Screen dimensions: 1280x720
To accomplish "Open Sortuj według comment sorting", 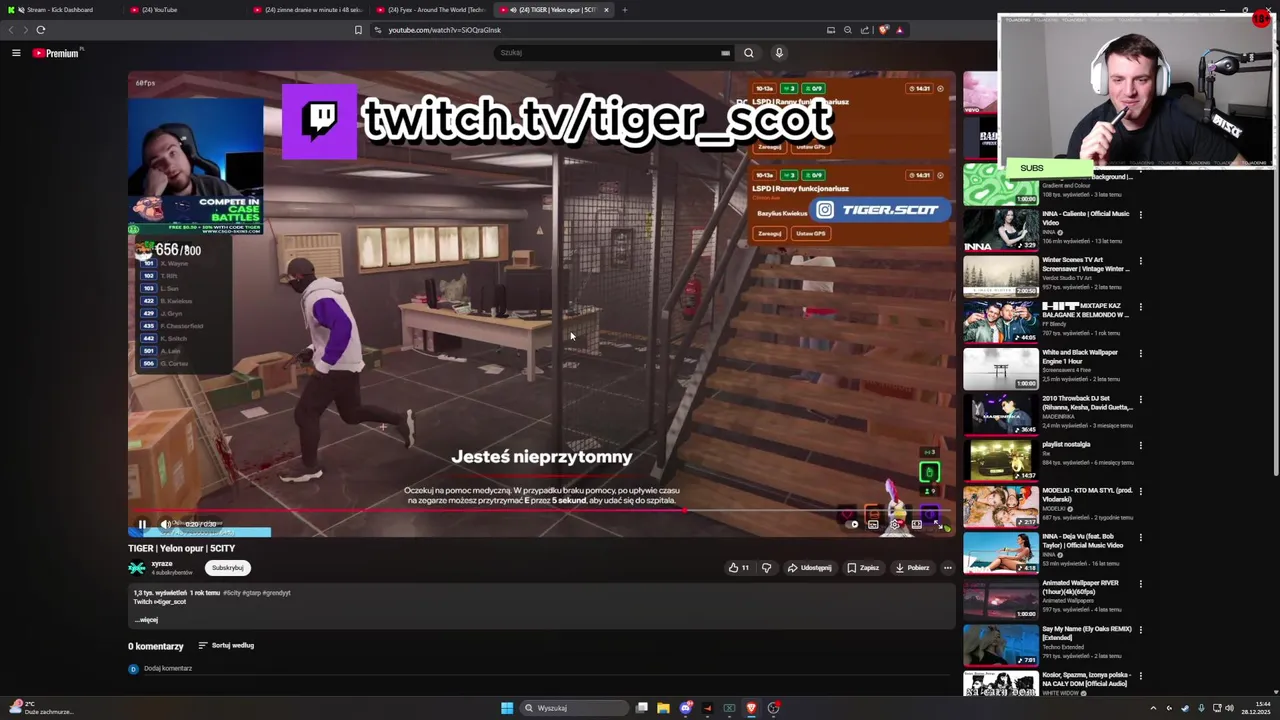I will pyautogui.click(x=226, y=646).
